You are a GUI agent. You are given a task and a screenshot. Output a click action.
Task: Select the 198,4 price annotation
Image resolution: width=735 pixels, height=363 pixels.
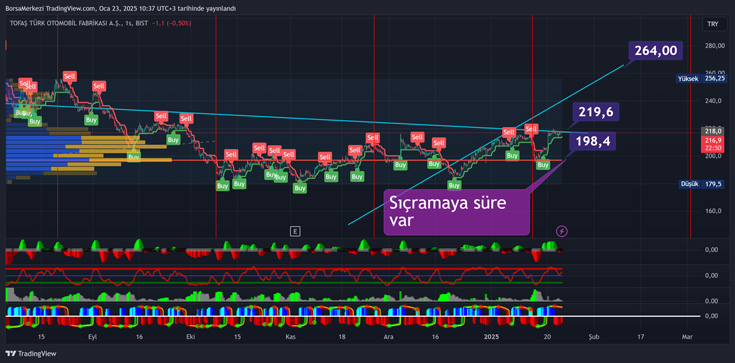[x=592, y=141]
